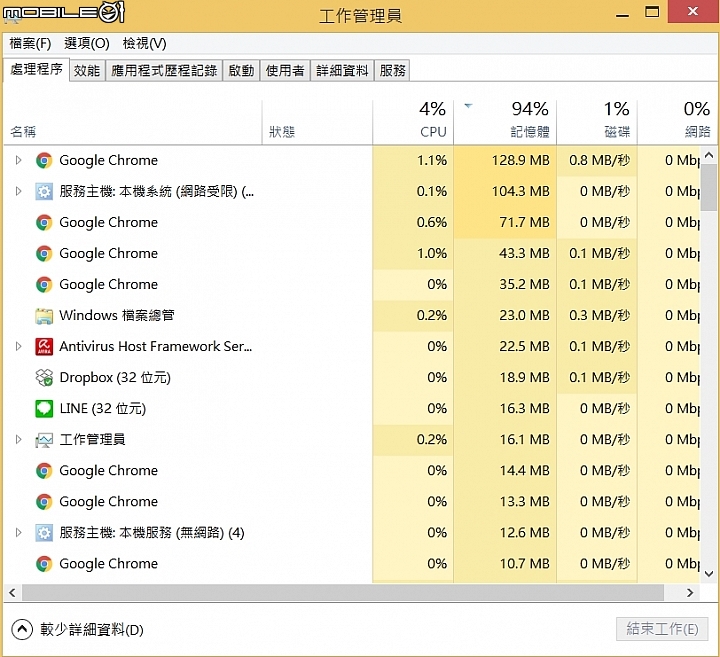
Task: Select the 1.1% CPU cell
Action: [x=413, y=160]
